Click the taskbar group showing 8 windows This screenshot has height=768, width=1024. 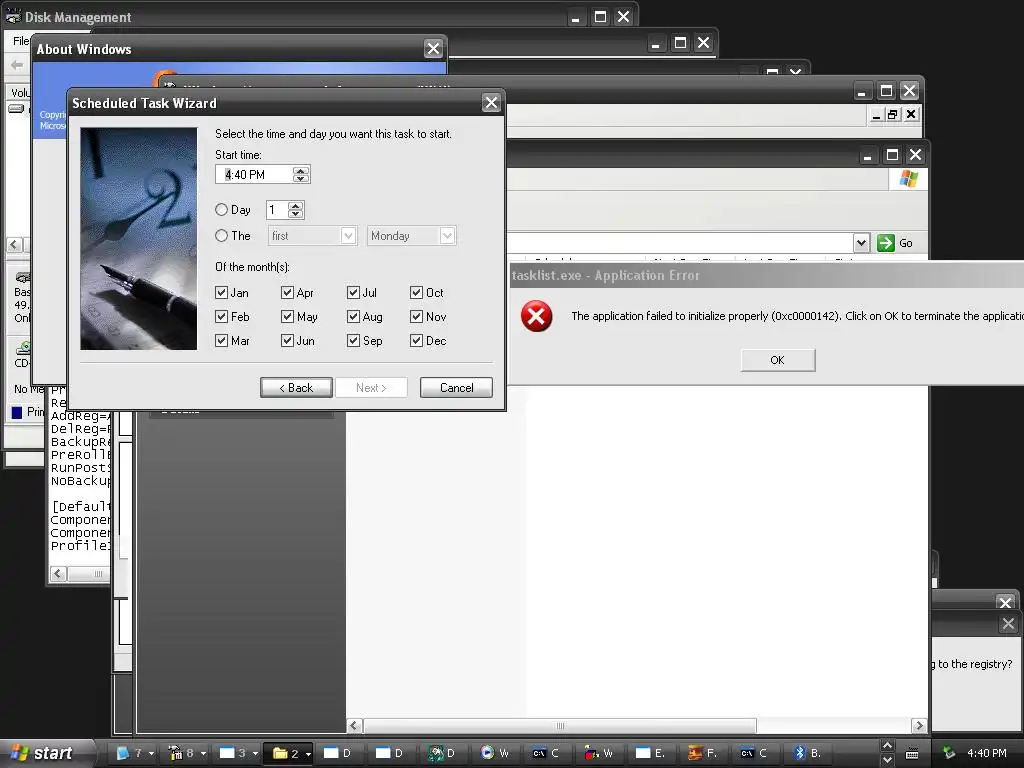pos(182,753)
